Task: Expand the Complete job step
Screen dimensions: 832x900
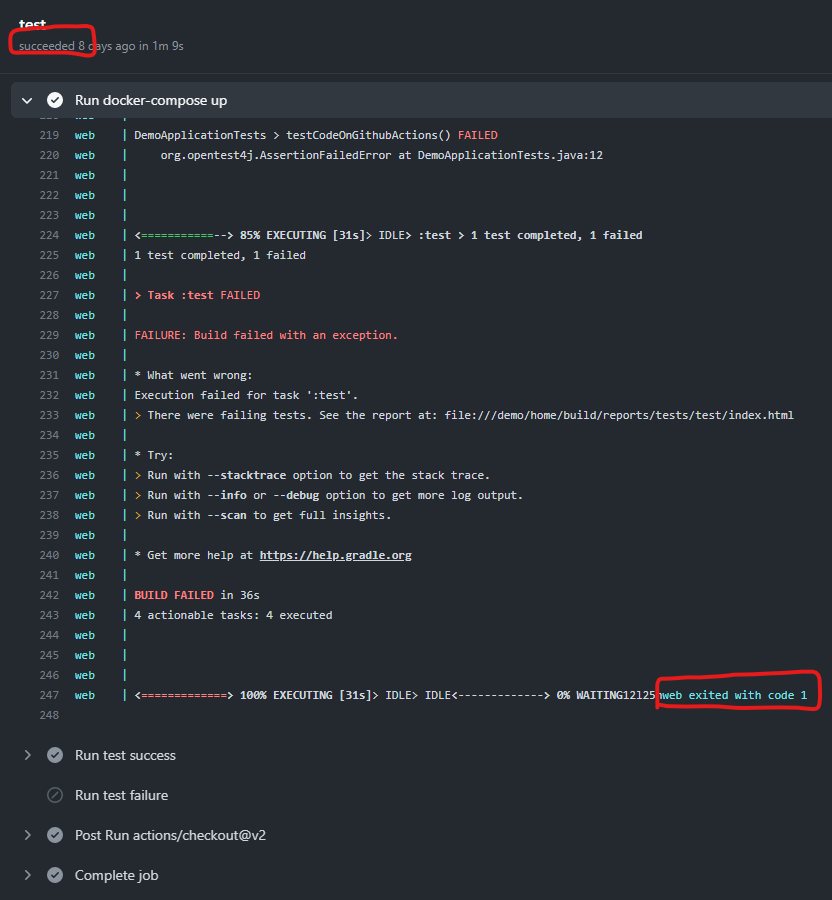Action: pyautogui.click(x=27, y=875)
